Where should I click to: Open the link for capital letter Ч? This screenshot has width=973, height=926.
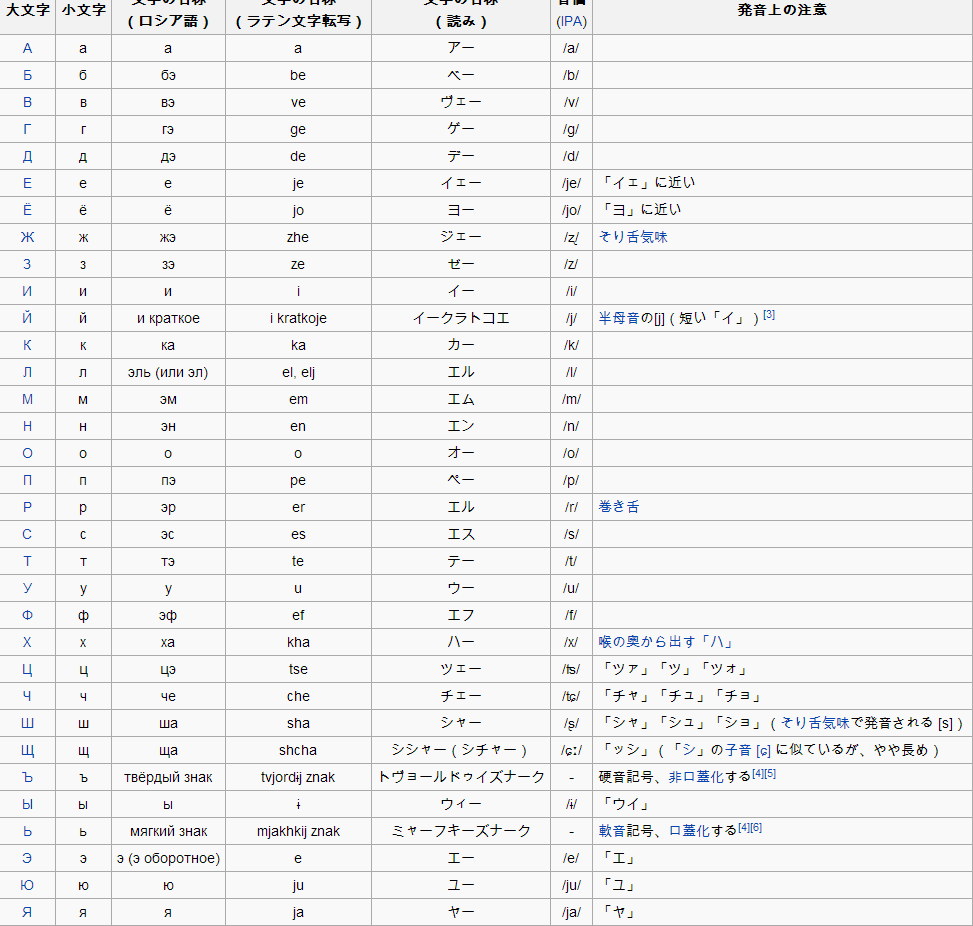coord(27,696)
